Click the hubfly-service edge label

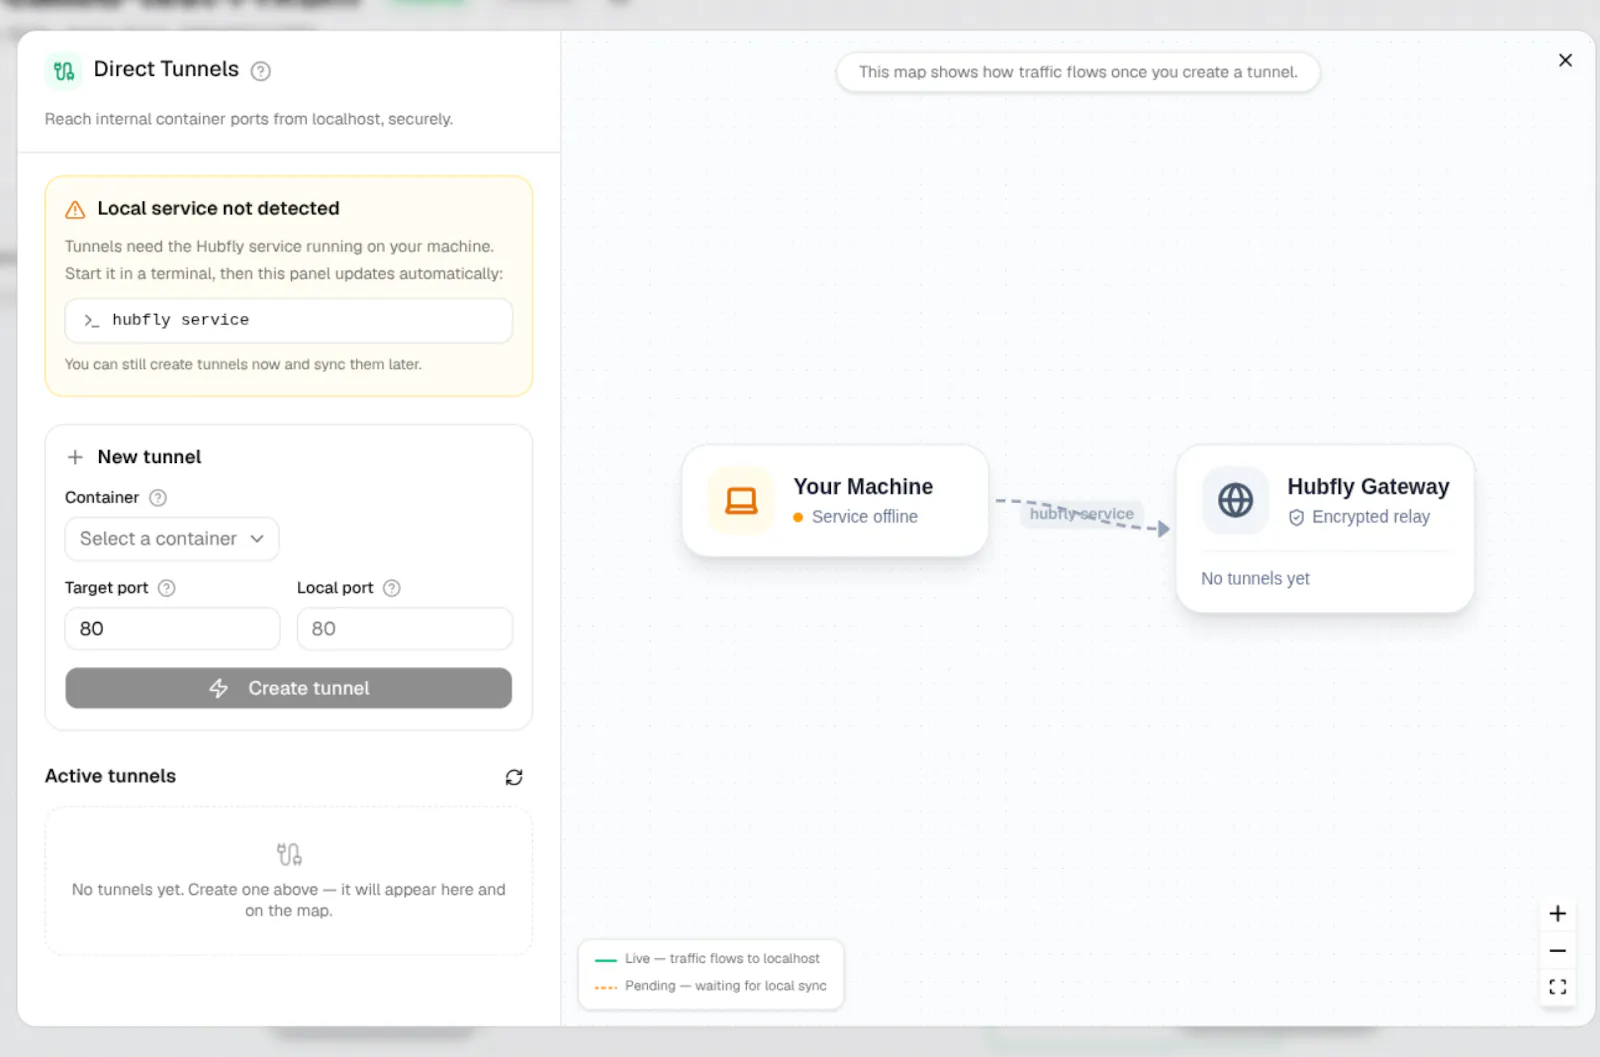(1082, 514)
